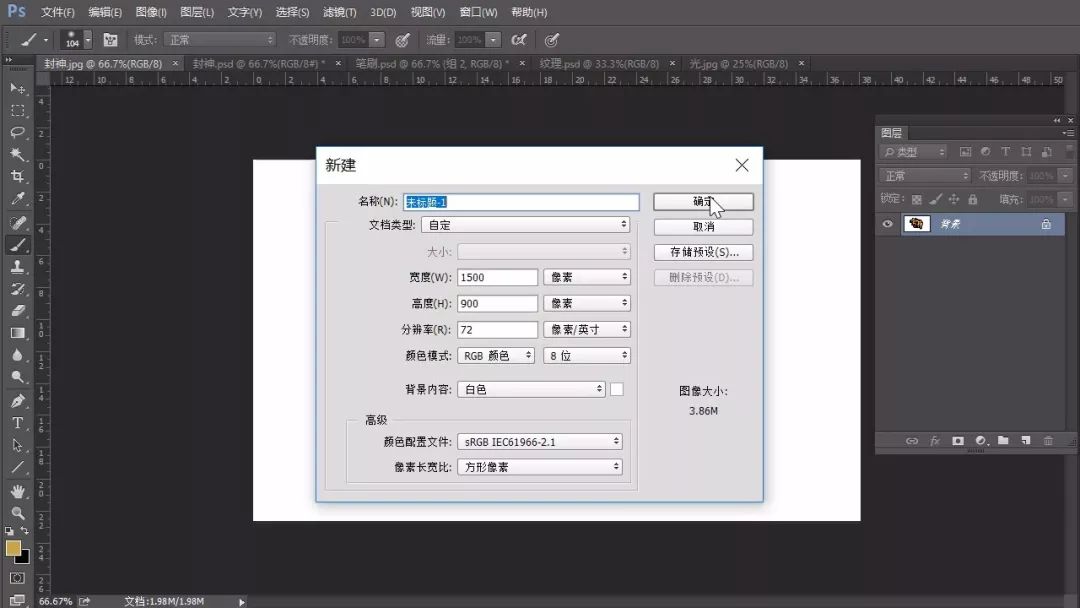This screenshot has height=608, width=1080.
Task: Create a new group folder in Layers panel
Action: click(x=1003, y=441)
